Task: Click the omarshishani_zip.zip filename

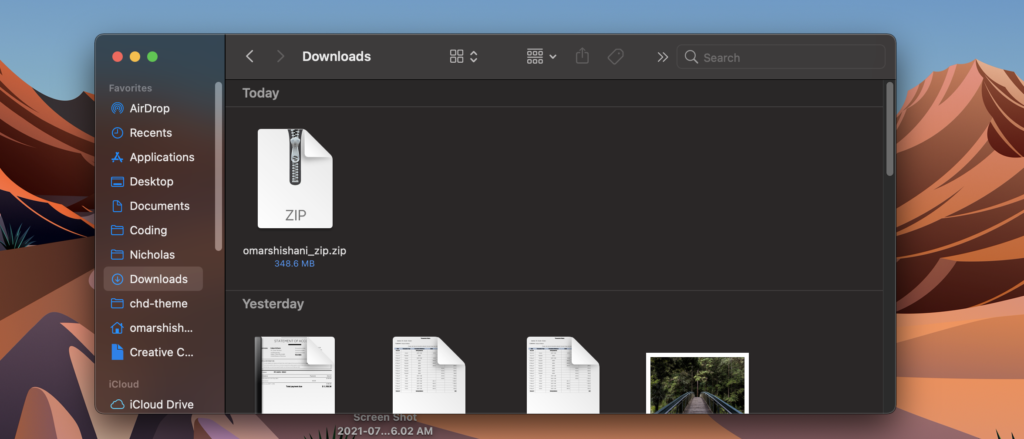Action: (295, 251)
